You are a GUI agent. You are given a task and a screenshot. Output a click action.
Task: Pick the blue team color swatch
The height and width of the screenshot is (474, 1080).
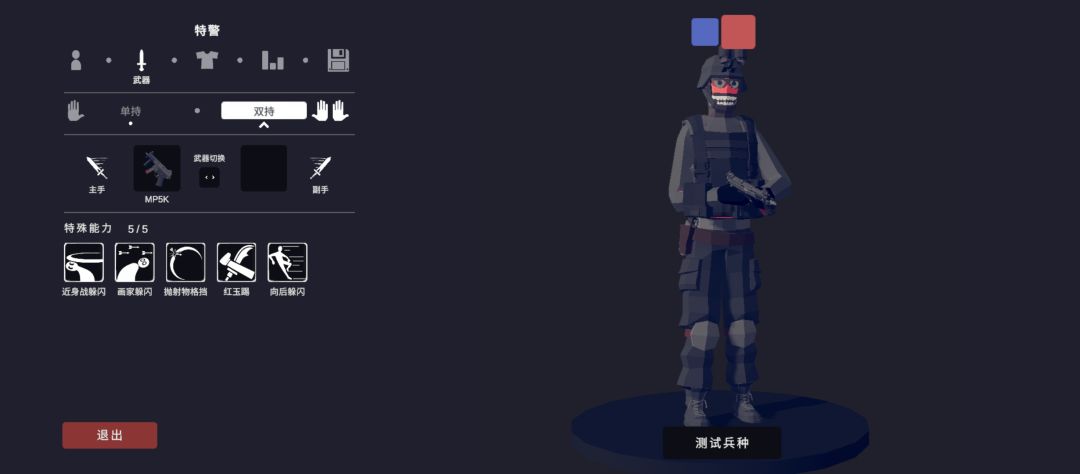705,32
